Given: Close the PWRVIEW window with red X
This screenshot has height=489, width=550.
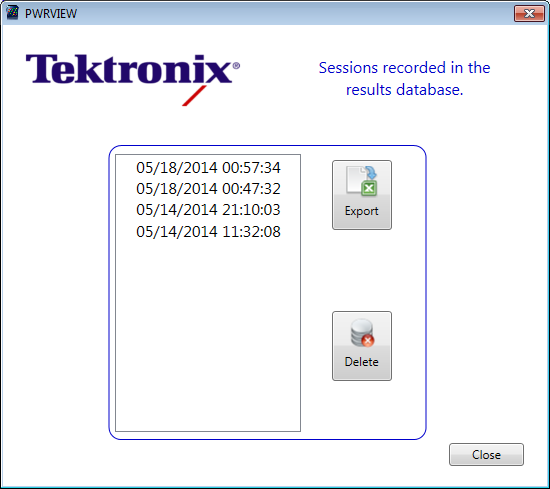Looking at the screenshot, I should tap(529, 13).
